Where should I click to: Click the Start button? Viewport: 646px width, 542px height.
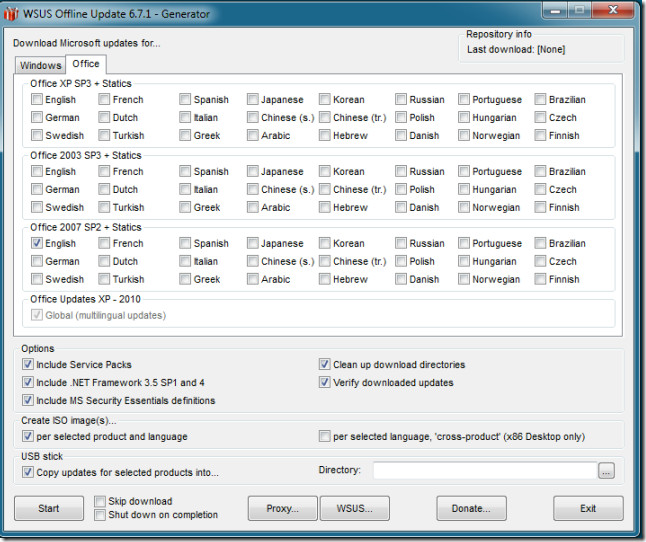pos(49,508)
